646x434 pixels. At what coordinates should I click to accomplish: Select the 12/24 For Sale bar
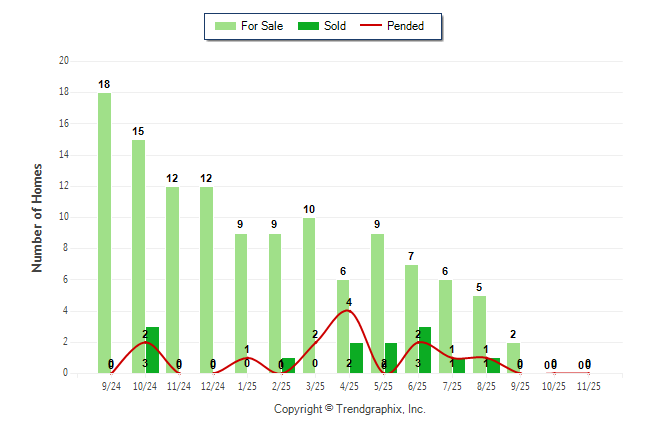tap(206, 280)
